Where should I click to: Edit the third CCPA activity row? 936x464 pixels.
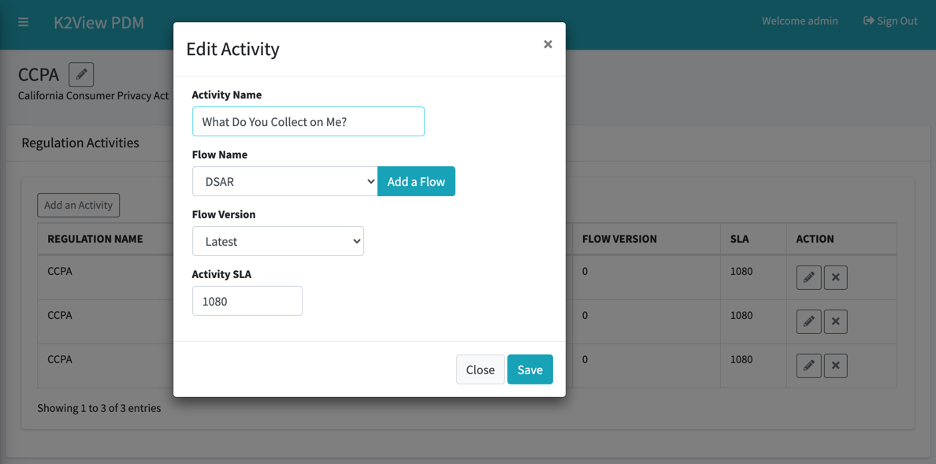(x=809, y=365)
